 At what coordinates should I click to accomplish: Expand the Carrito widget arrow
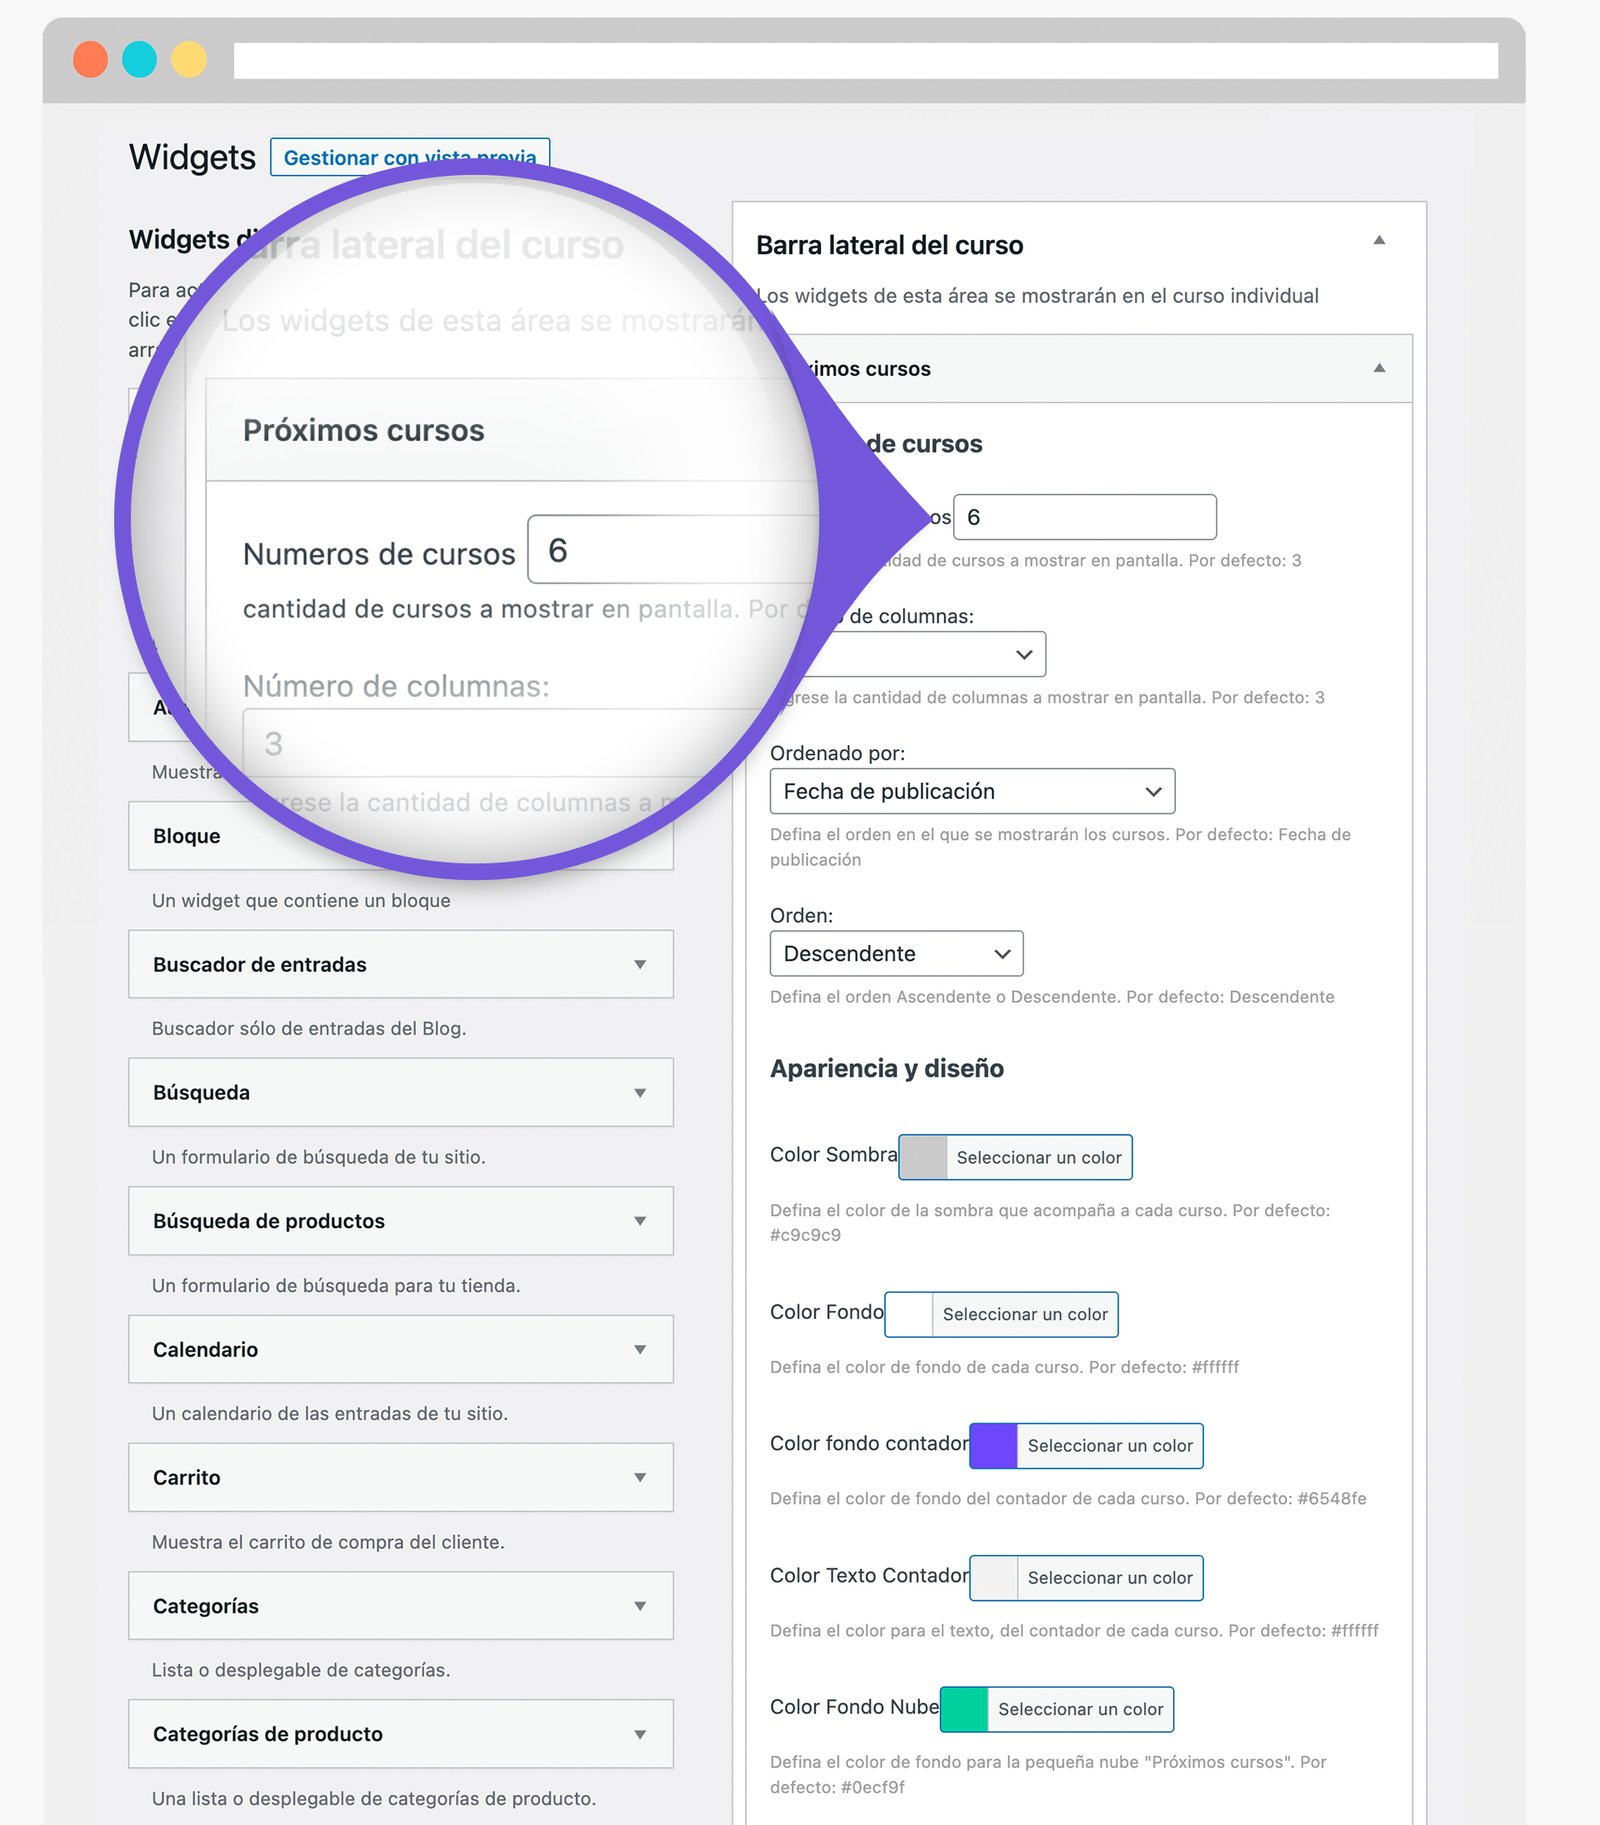(x=640, y=1478)
